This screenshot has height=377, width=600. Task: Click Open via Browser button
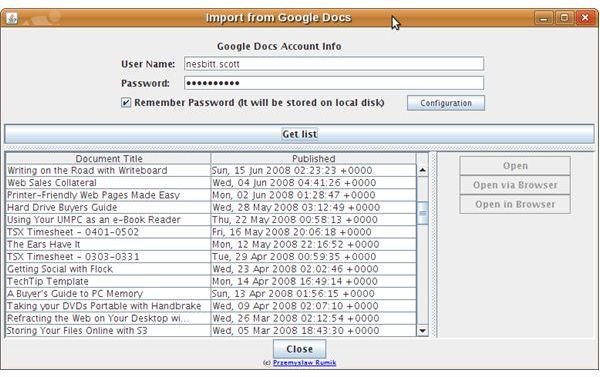coord(515,185)
